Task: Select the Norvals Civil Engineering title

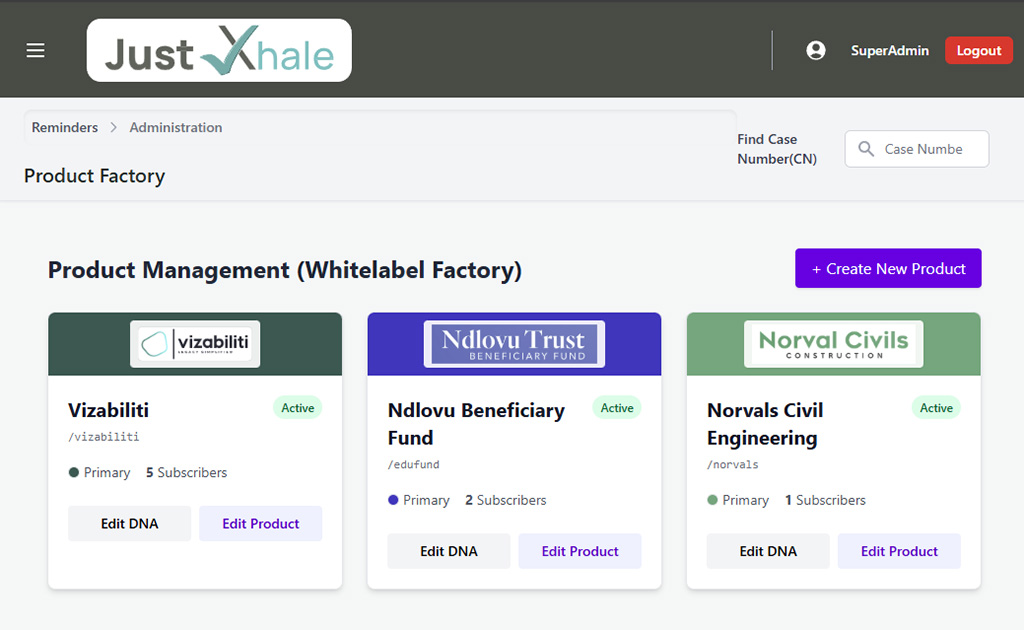Action: pos(765,424)
